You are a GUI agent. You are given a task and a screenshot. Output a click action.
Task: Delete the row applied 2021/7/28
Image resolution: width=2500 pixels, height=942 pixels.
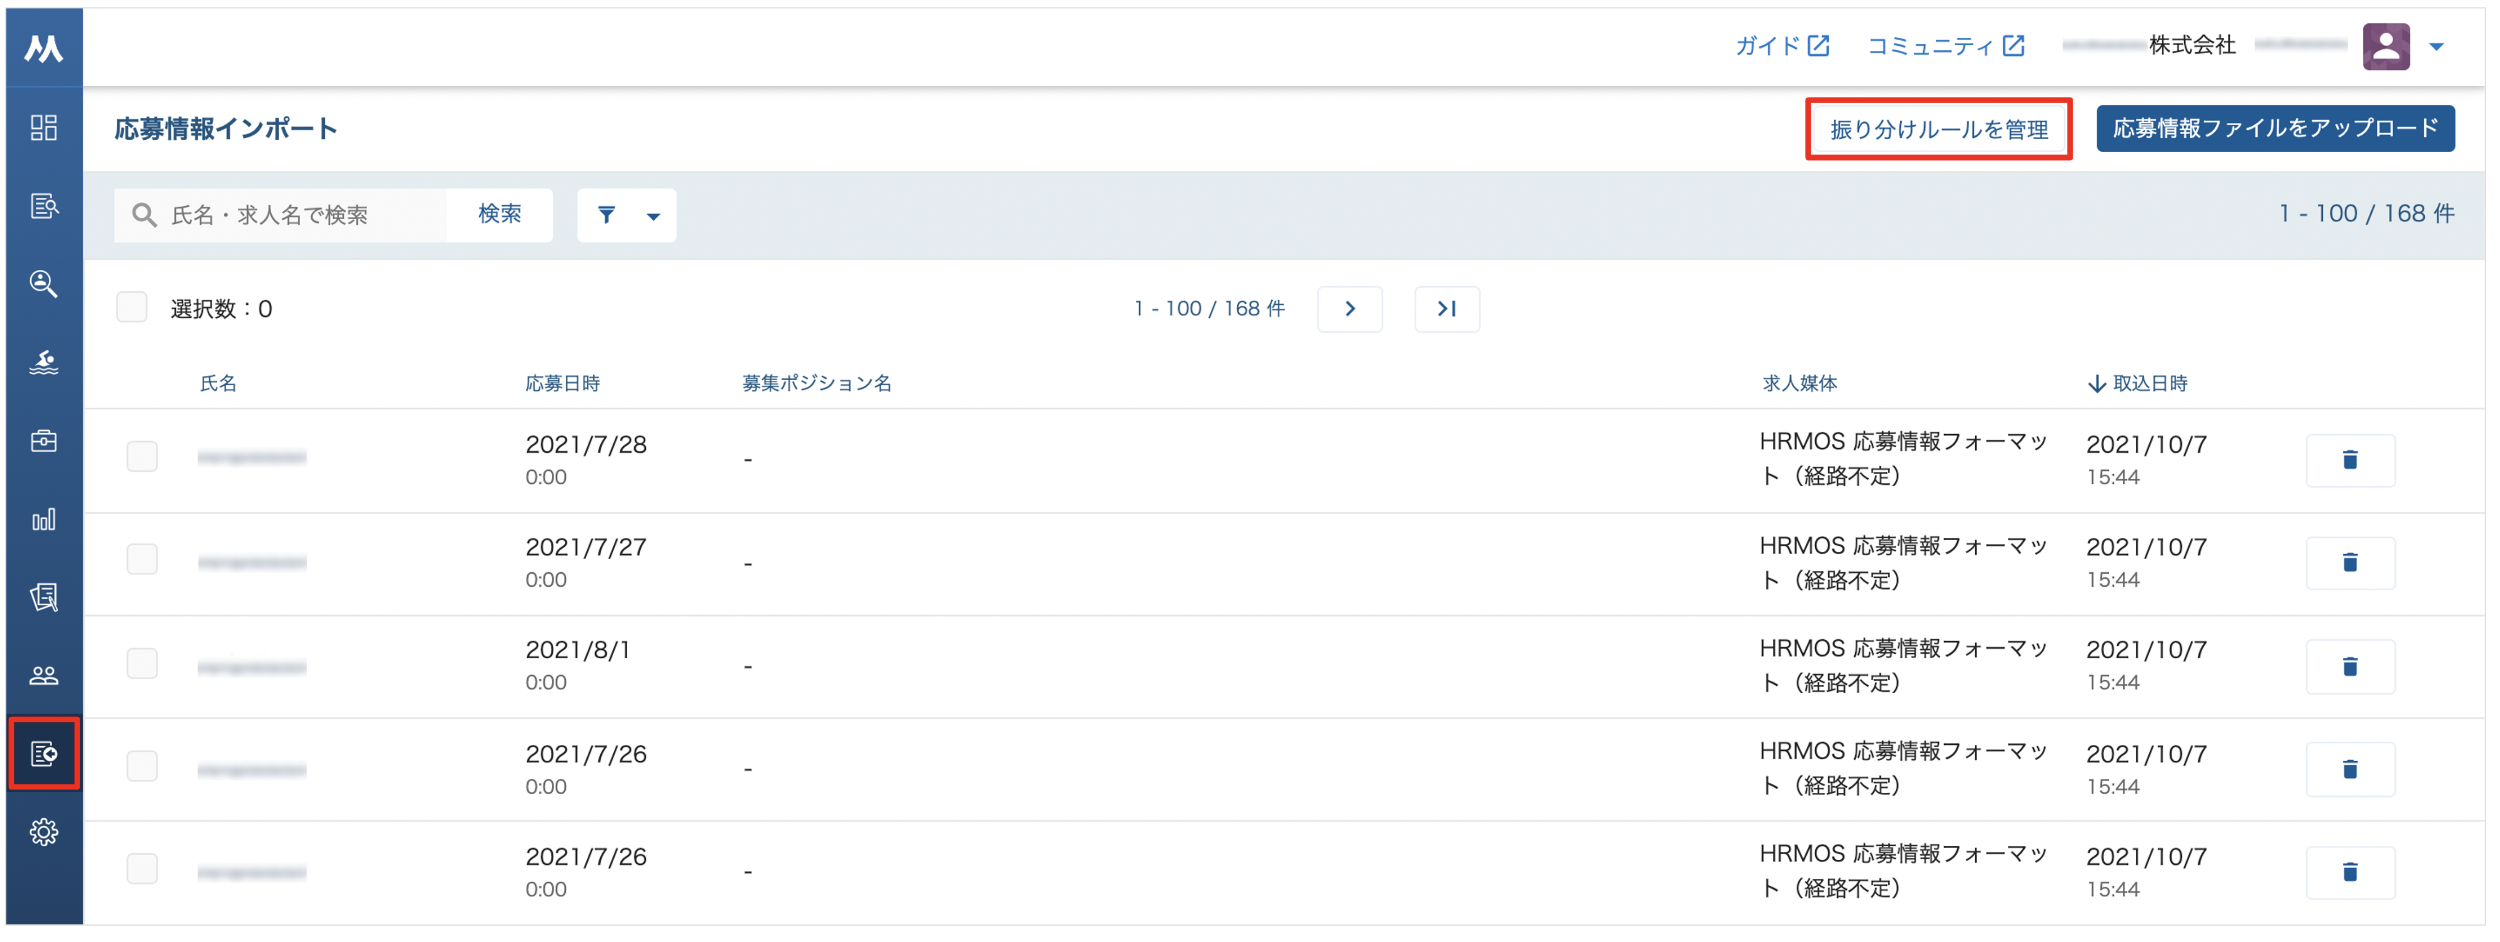[x=2350, y=460]
